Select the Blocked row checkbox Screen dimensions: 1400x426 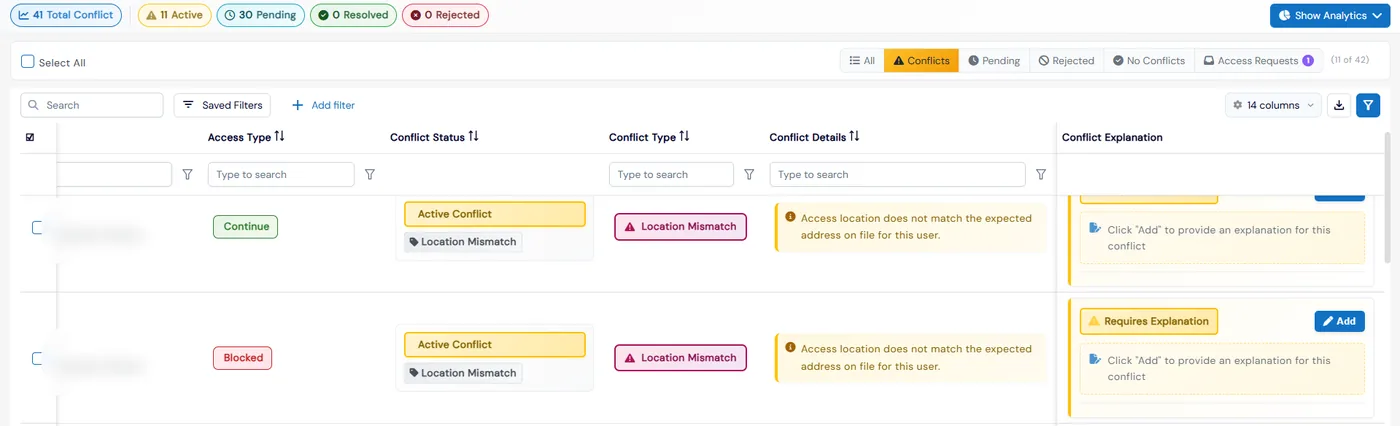[x=38, y=358]
